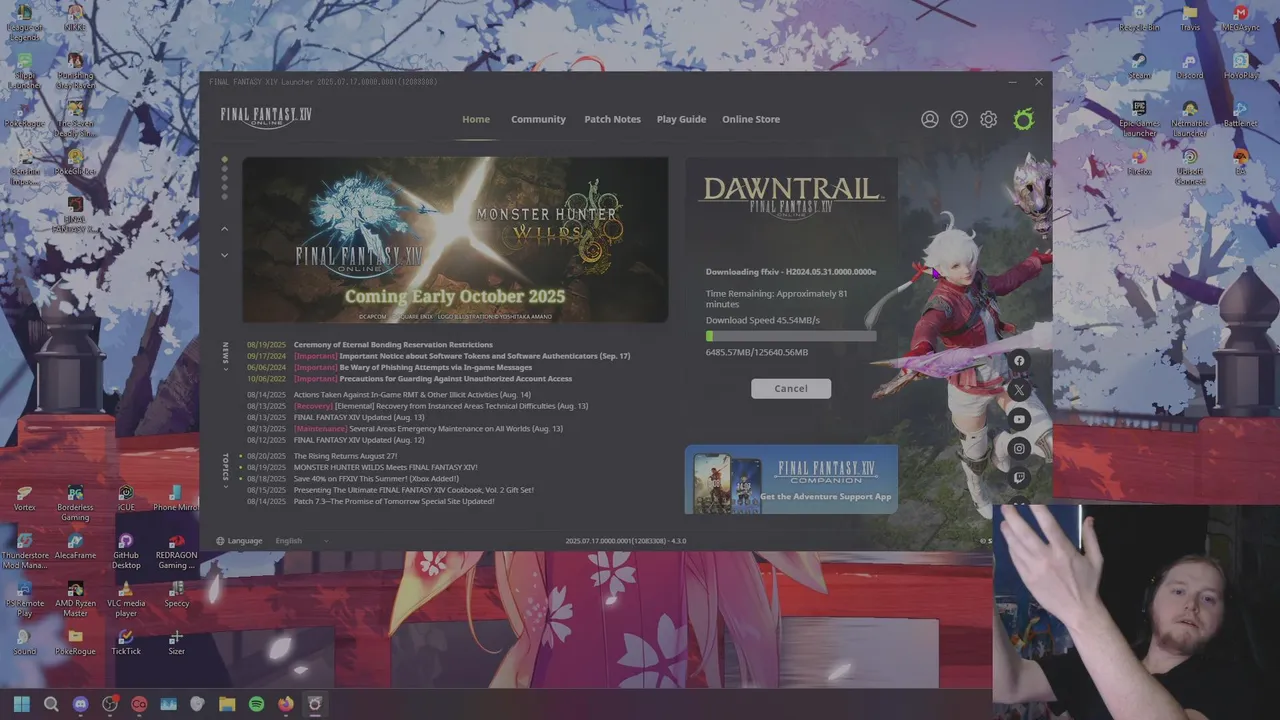Click the Language globe icon
The height and width of the screenshot is (720, 1280).
coord(220,541)
